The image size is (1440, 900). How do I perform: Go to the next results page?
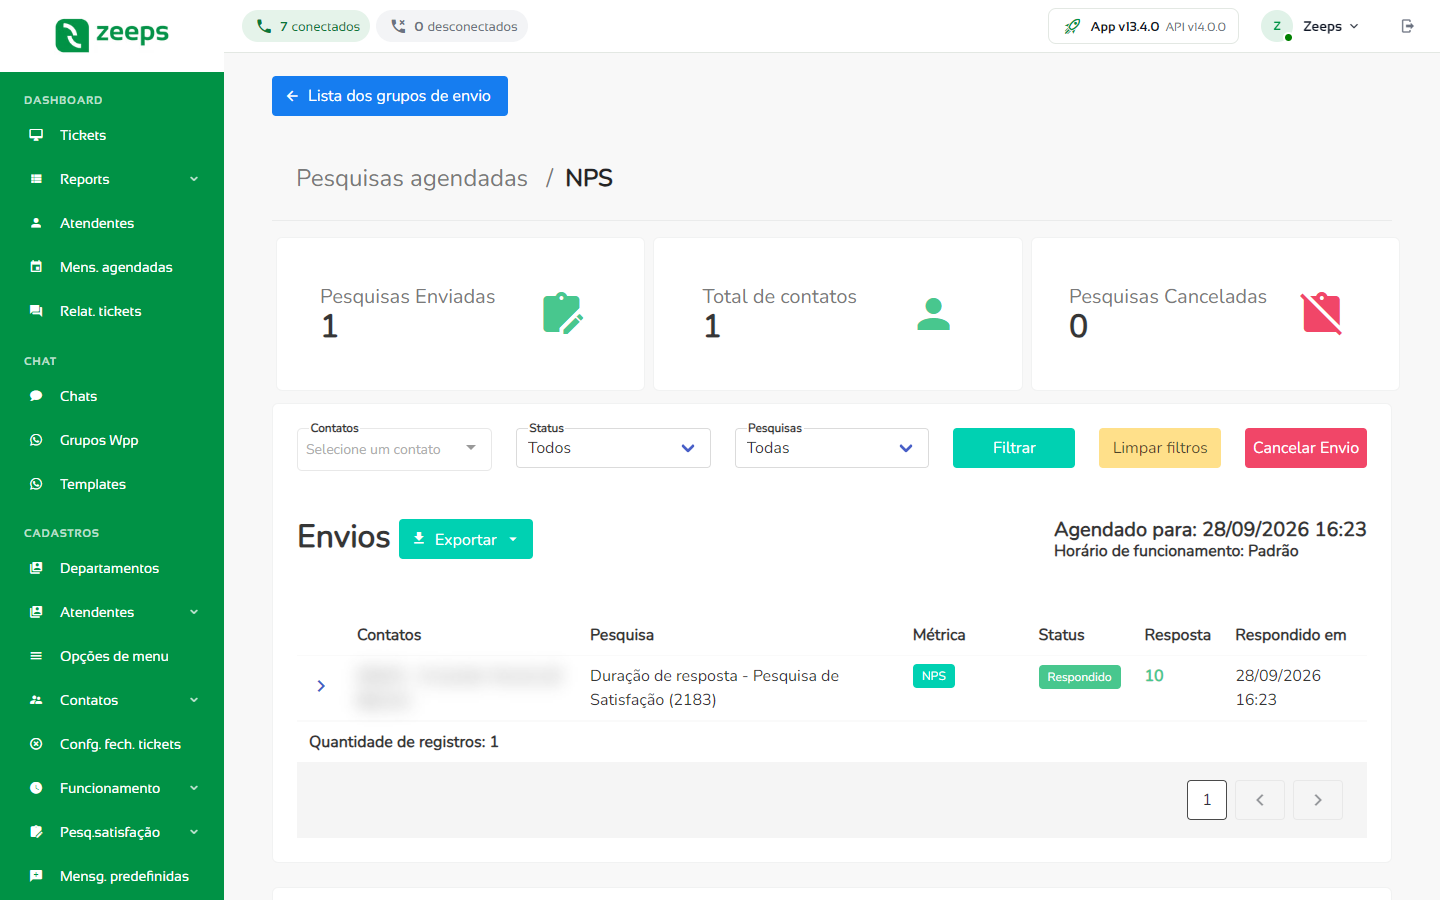(1318, 800)
